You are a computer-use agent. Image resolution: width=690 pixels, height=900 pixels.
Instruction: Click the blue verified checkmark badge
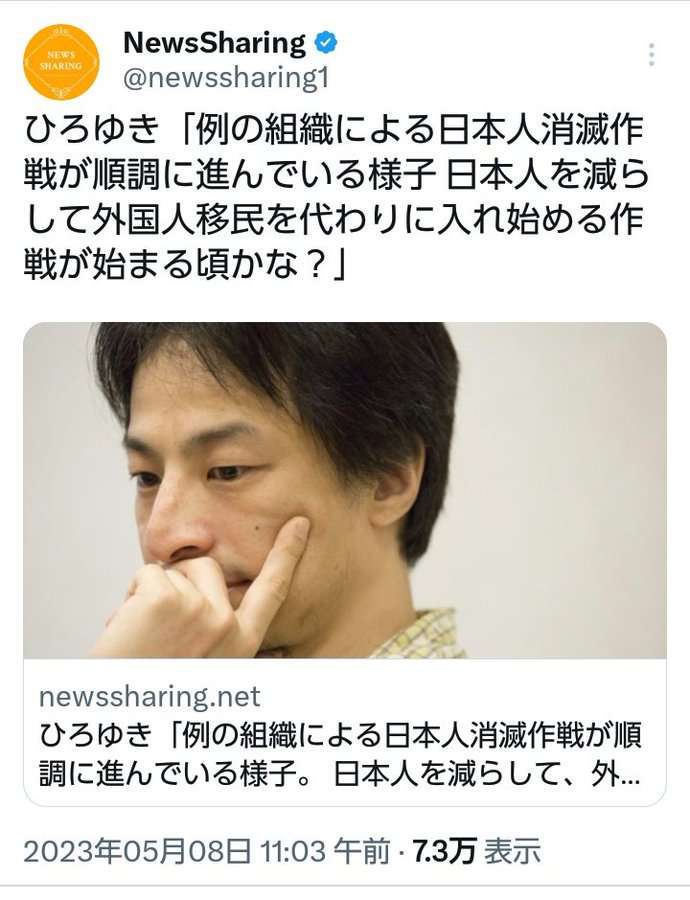pos(327,43)
